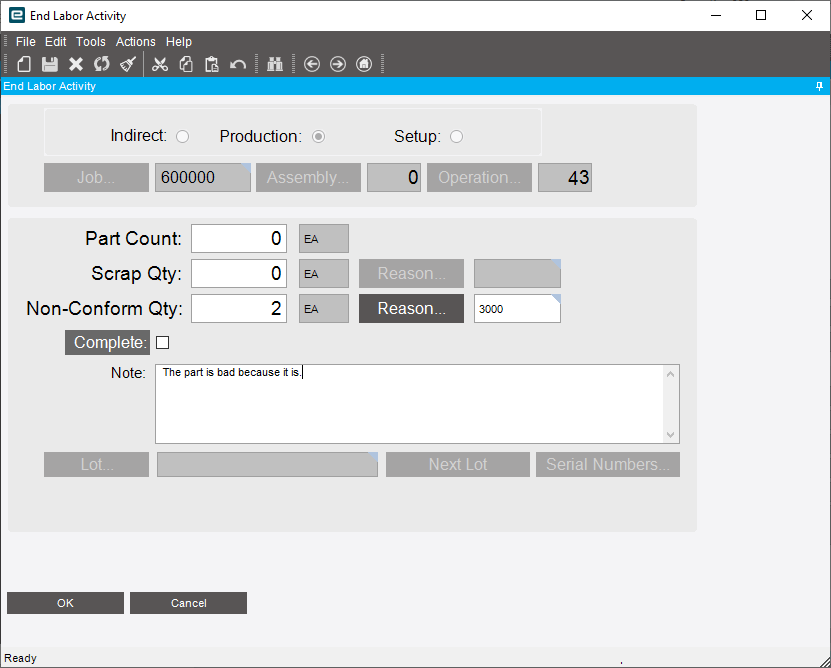Screen dimensions: 831x668
Task: Click the Note scrollbar up arrow
Action: [670, 374]
